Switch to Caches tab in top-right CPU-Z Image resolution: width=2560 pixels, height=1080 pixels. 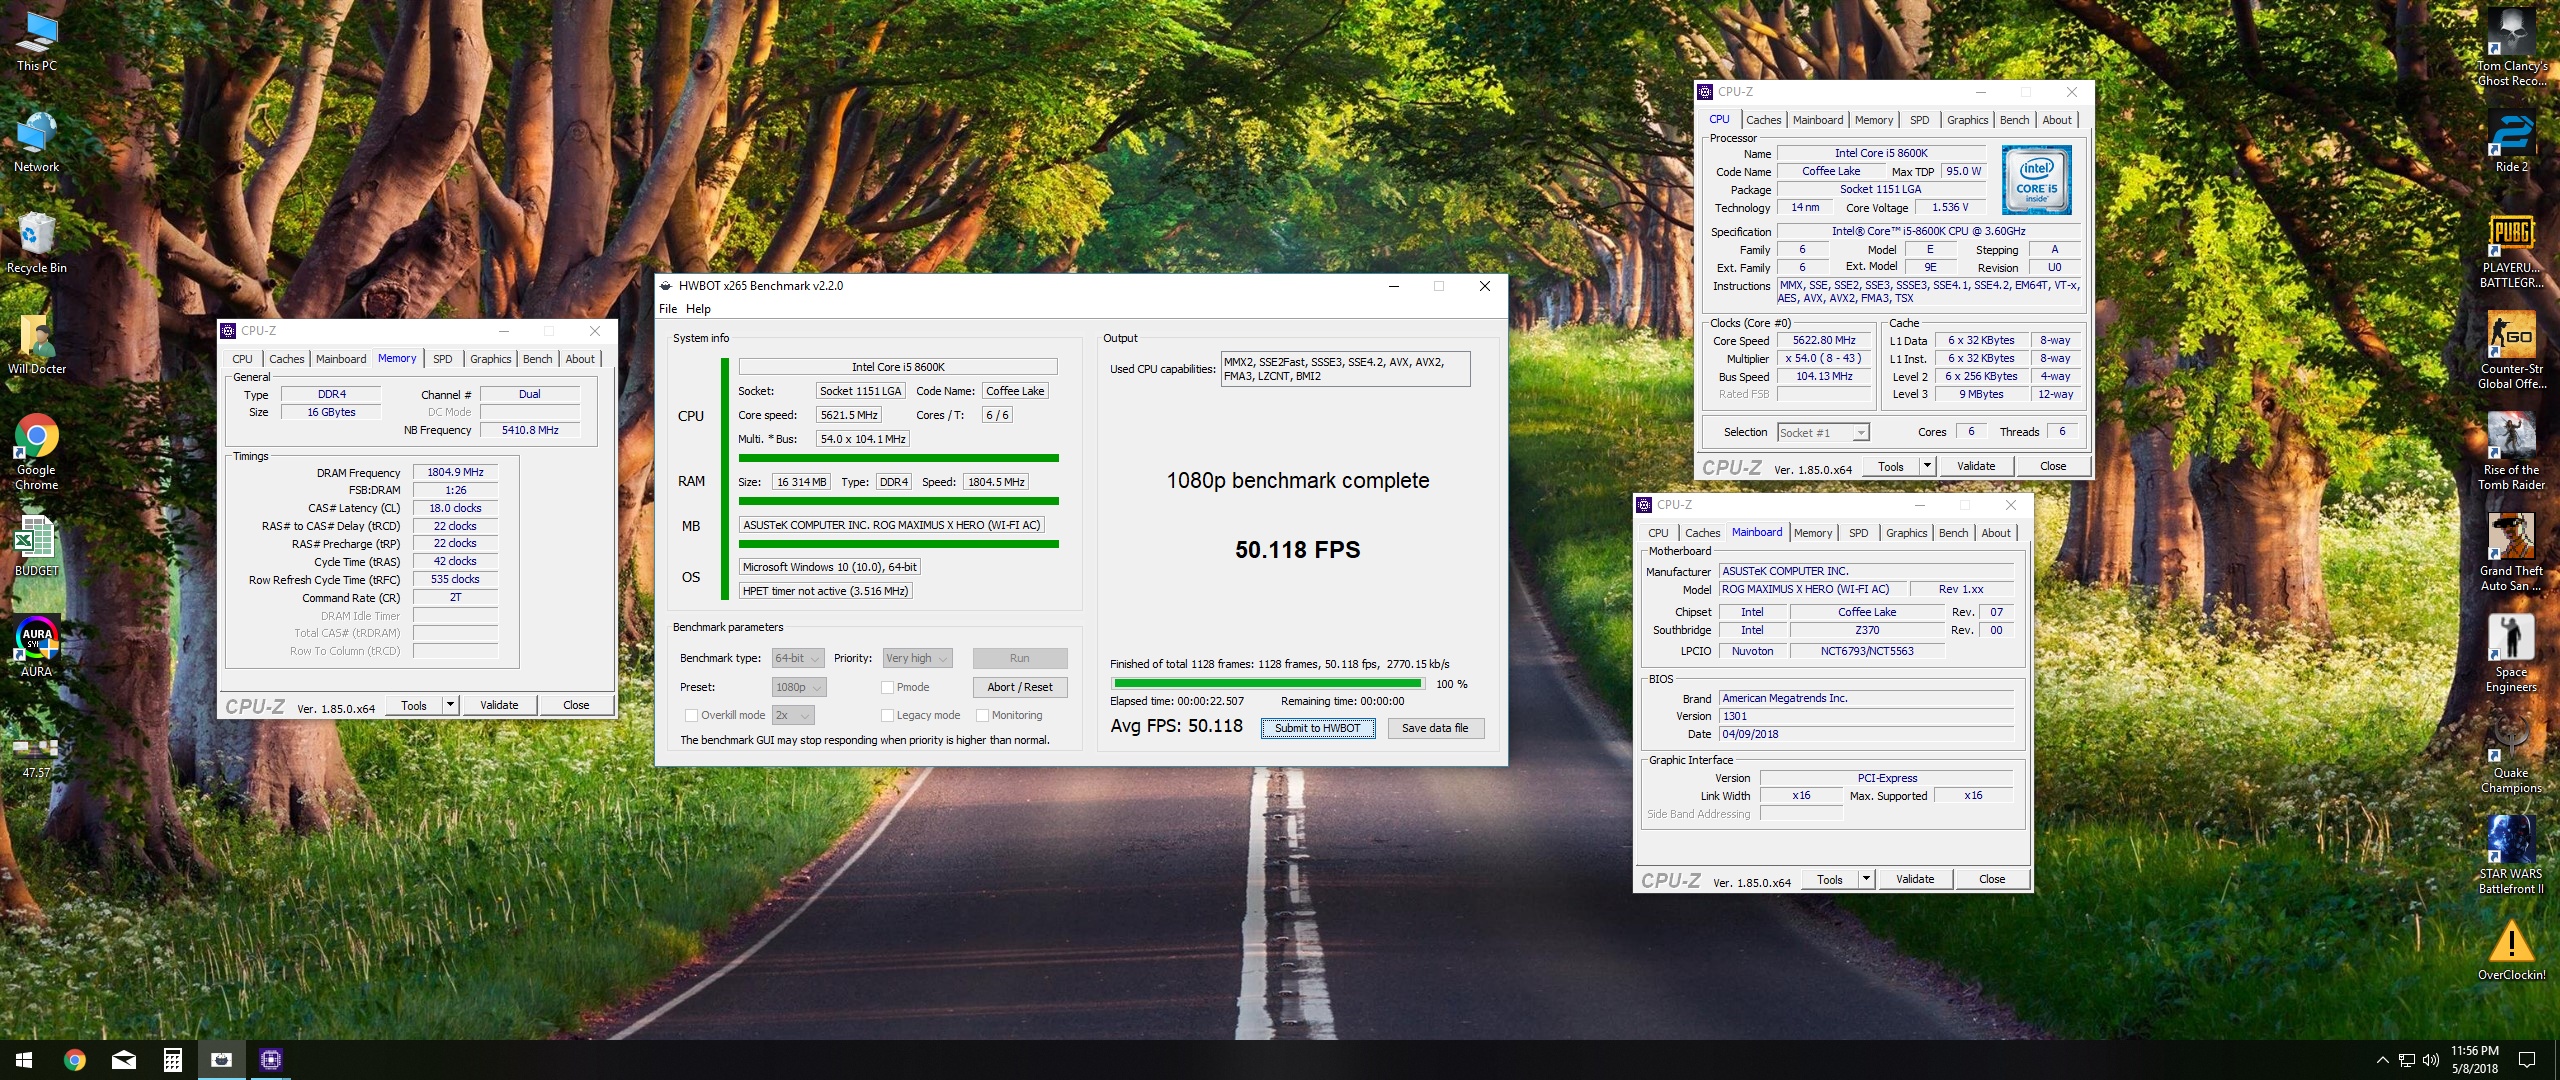tap(1763, 120)
